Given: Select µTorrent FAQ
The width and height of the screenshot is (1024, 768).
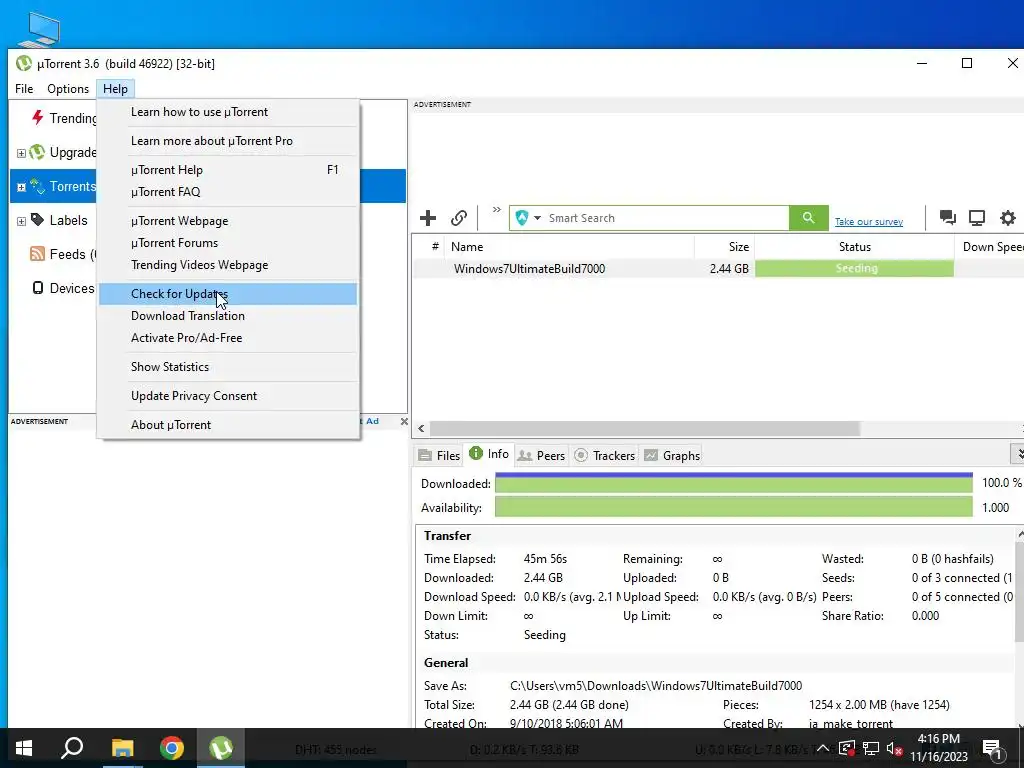Looking at the screenshot, I should click(228, 192).
